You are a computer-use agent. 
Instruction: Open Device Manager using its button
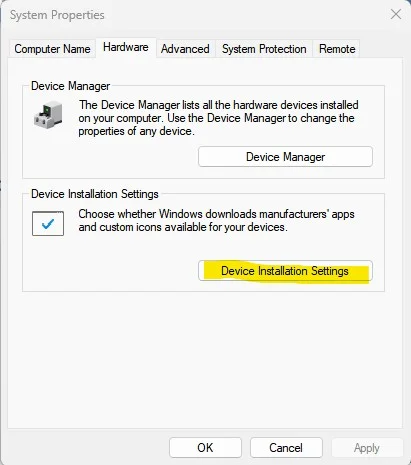pos(285,157)
